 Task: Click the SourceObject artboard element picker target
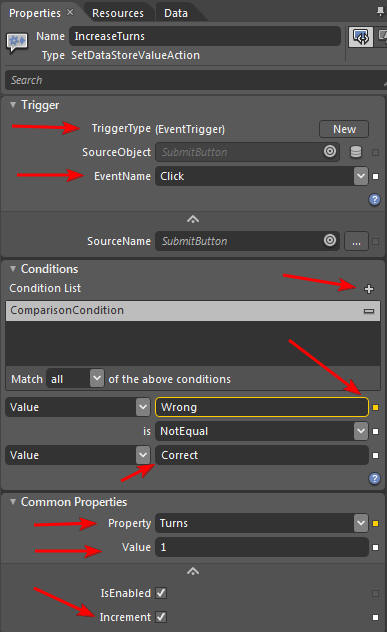330,152
